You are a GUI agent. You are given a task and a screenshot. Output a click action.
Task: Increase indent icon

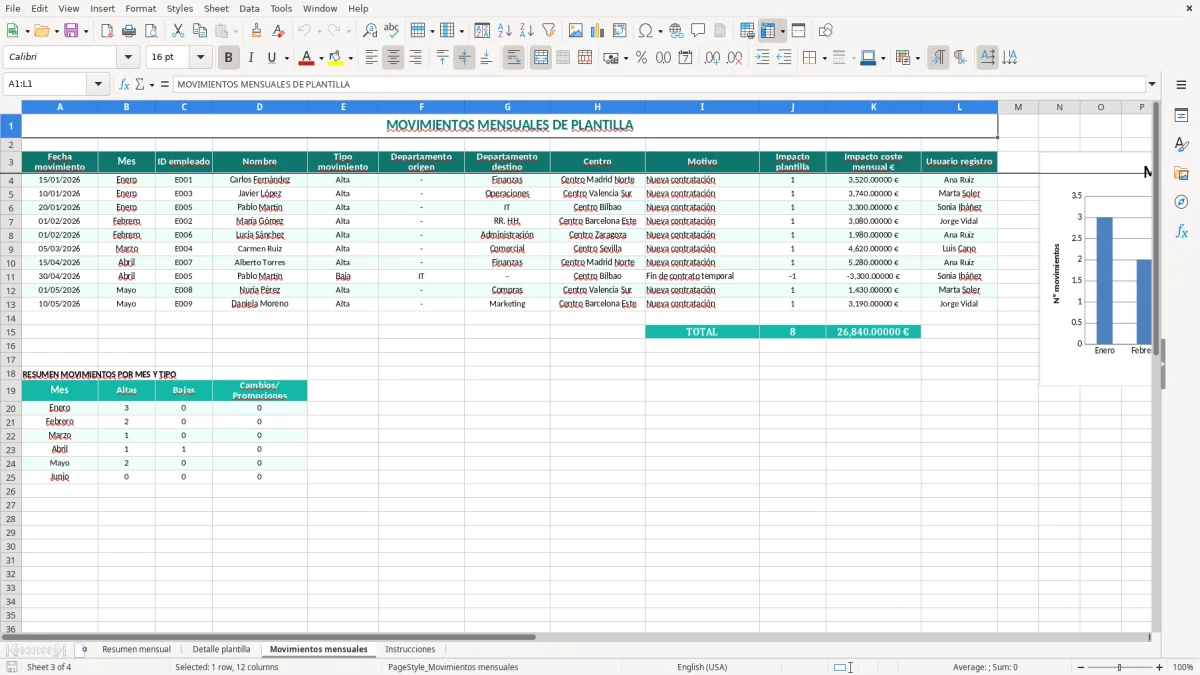(x=762, y=58)
